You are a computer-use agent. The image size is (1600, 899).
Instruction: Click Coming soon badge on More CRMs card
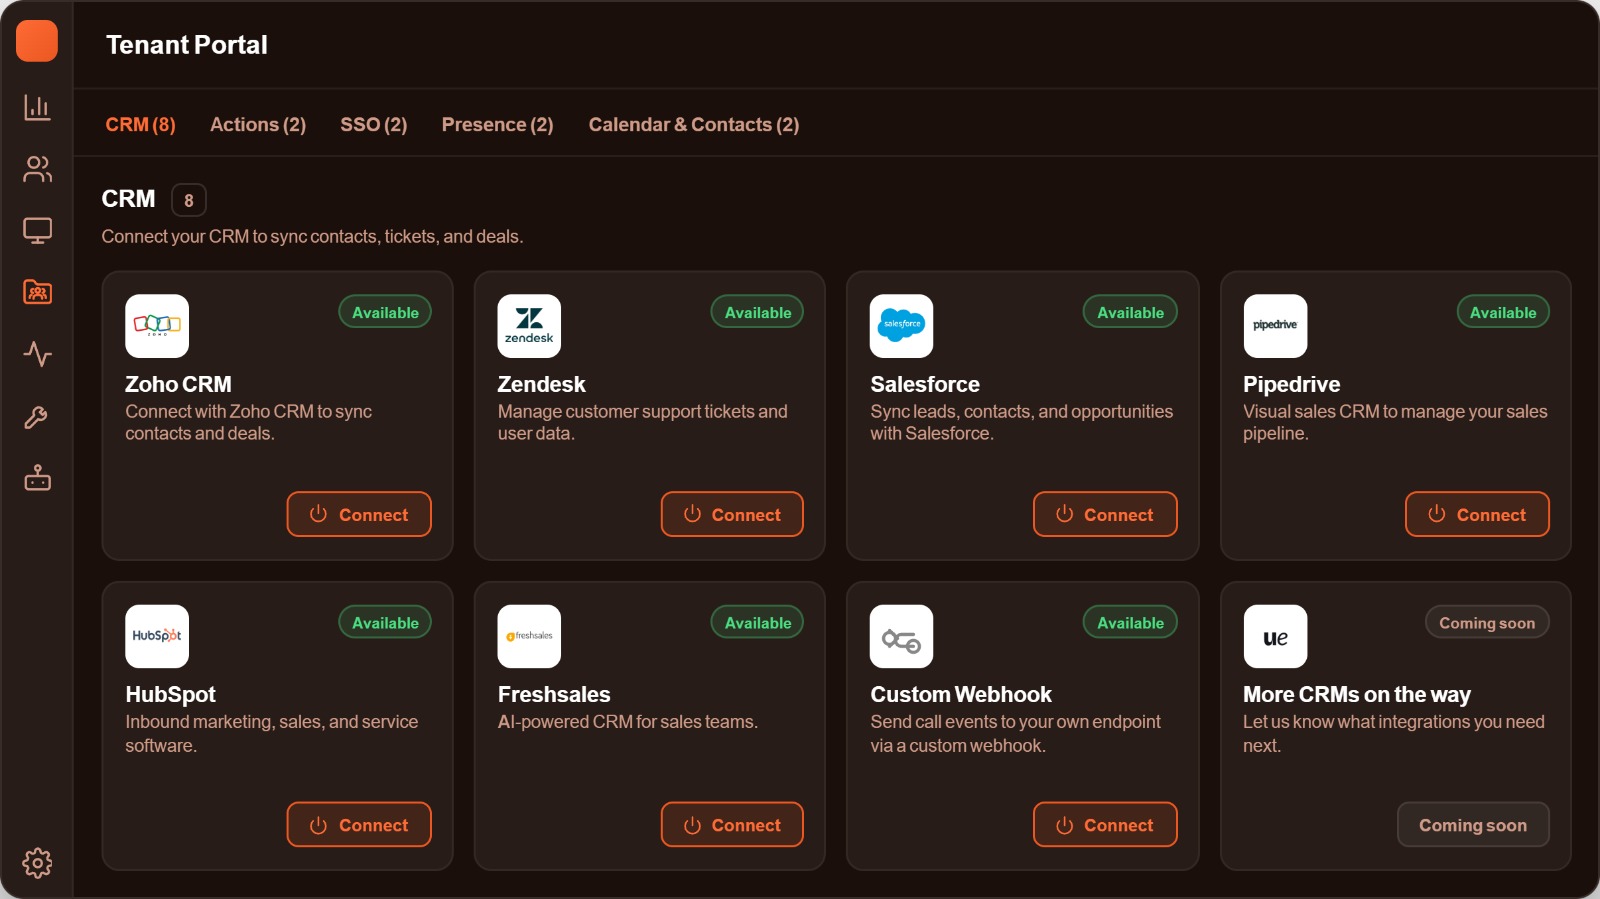click(1487, 622)
